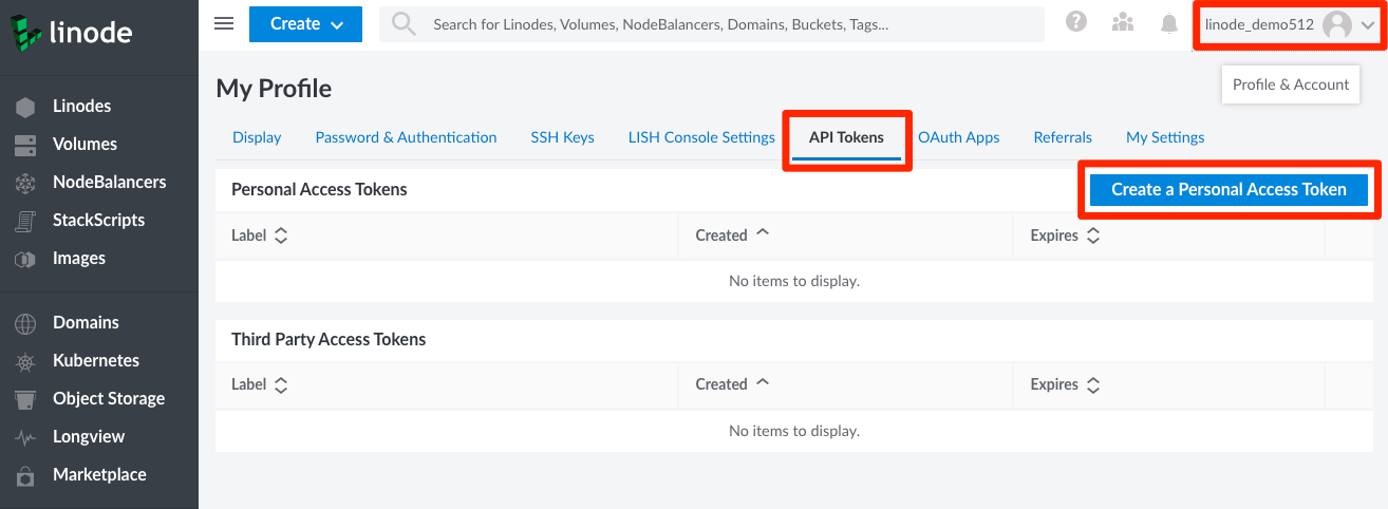Click the NodeBalancers sidebar icon
This screenshot has height=509, width=1388.
[x=25, y=183]
